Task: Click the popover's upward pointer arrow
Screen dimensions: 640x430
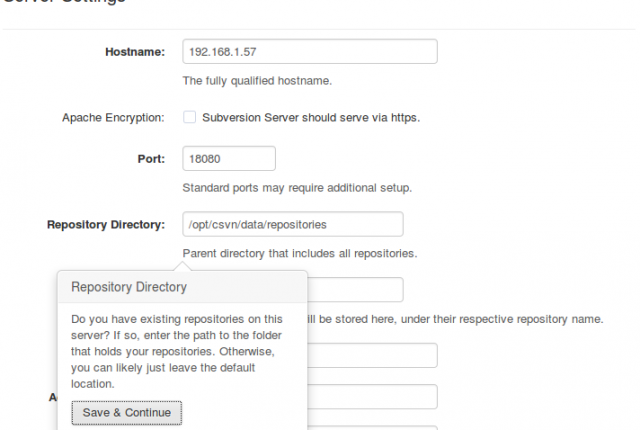Action: click(182, 266)
